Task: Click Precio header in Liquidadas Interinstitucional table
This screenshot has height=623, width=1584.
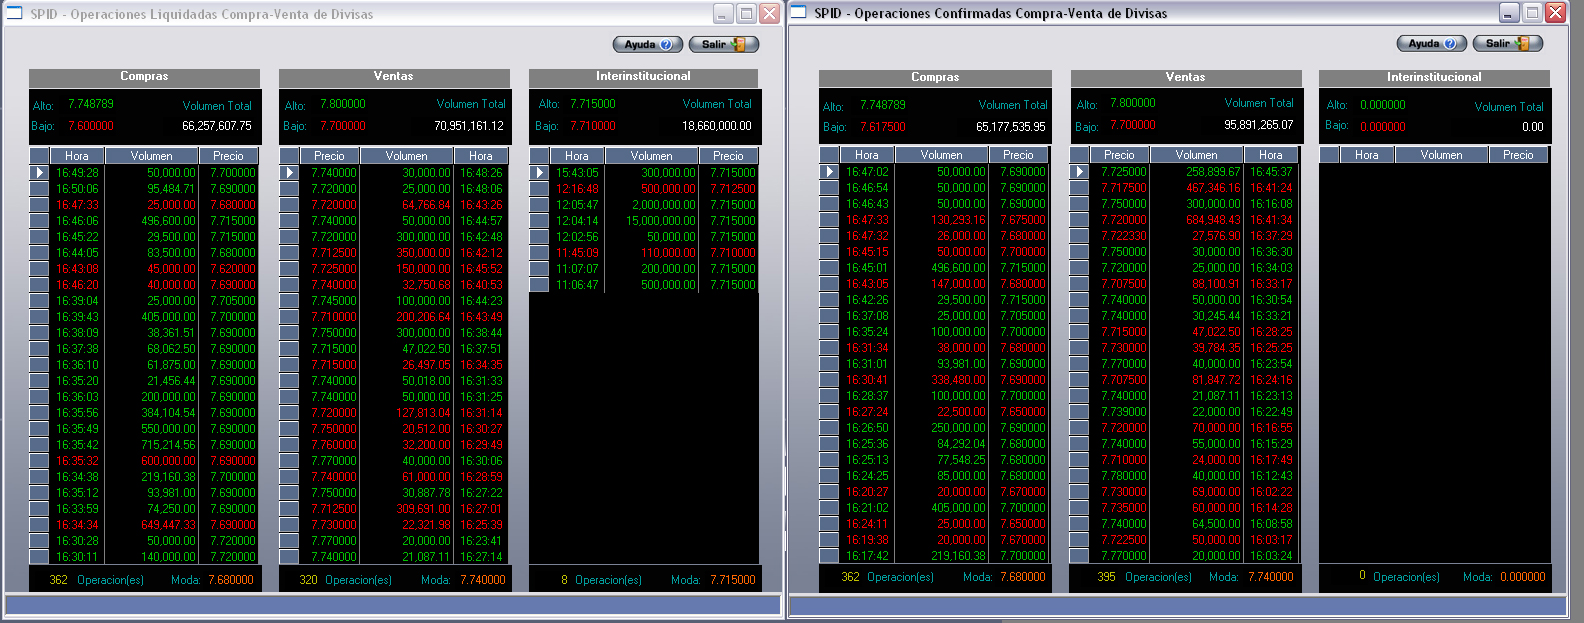Action: [x=728, y=156]
